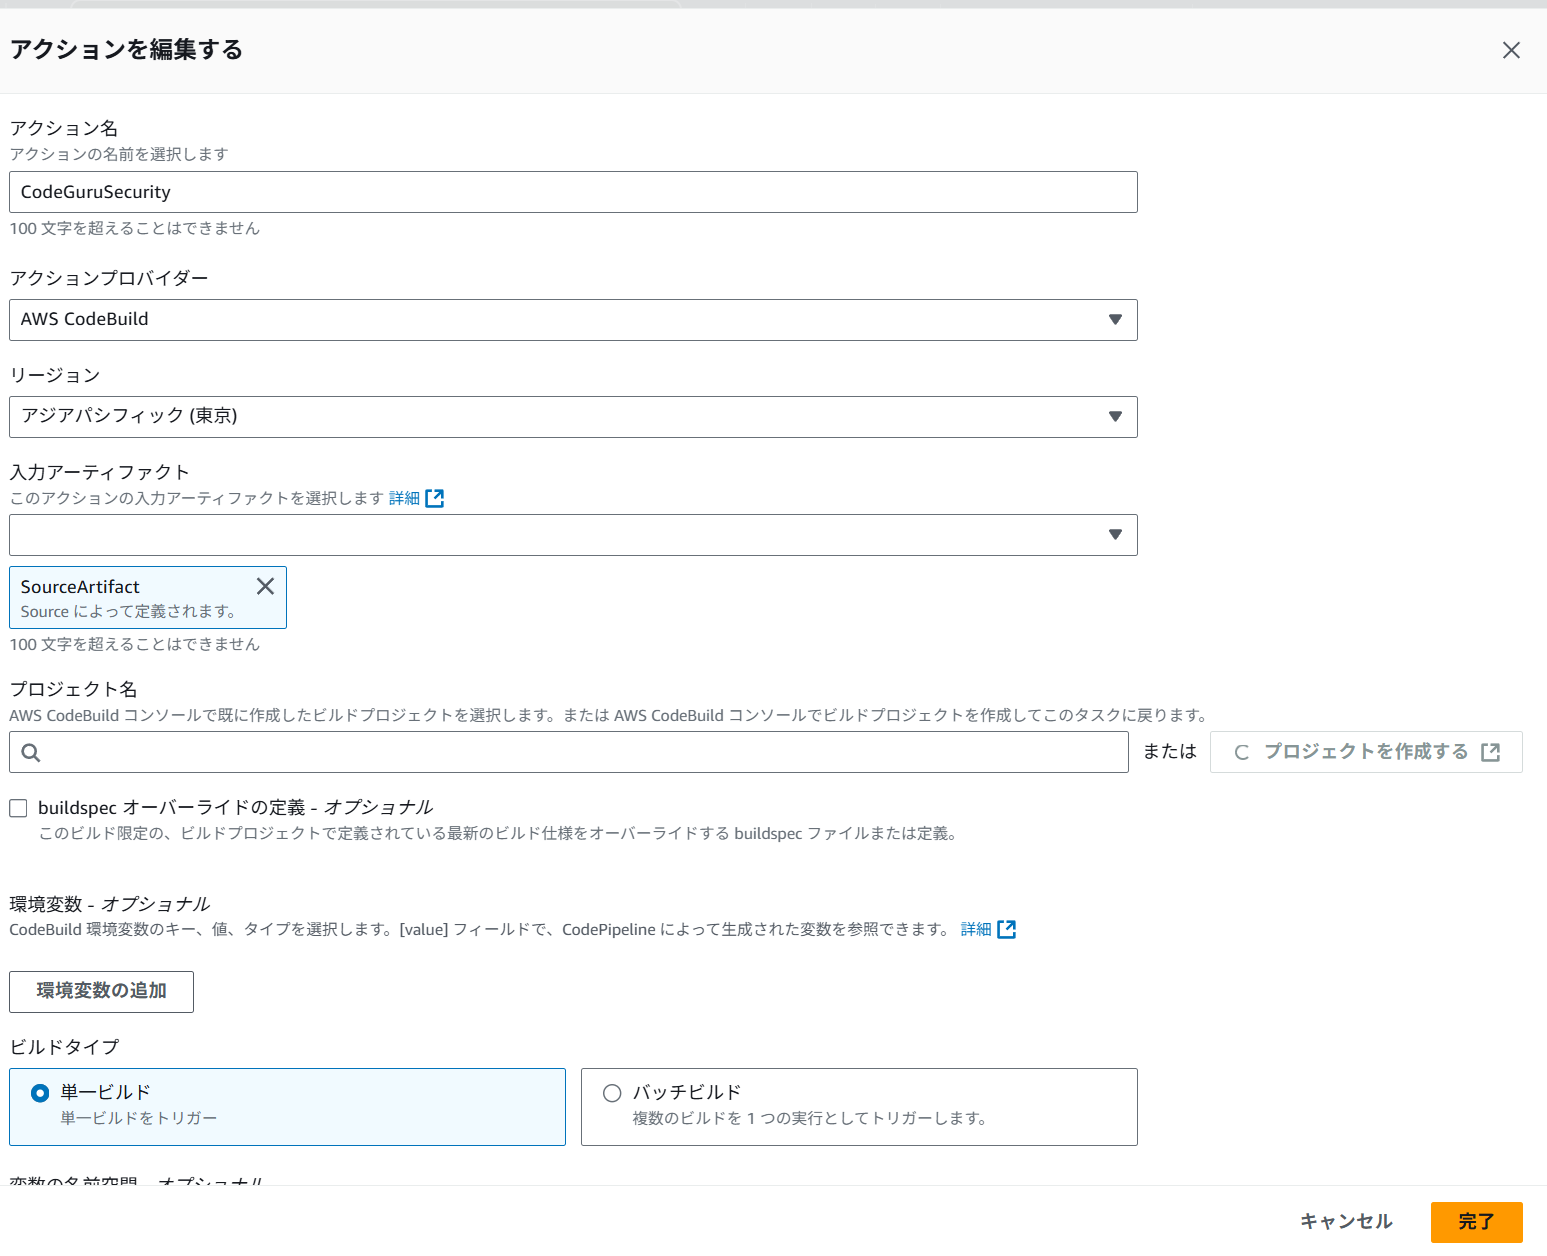
Task: Open the 入力アーティファクト 詳細 external link icon
Action: point(436,497)
